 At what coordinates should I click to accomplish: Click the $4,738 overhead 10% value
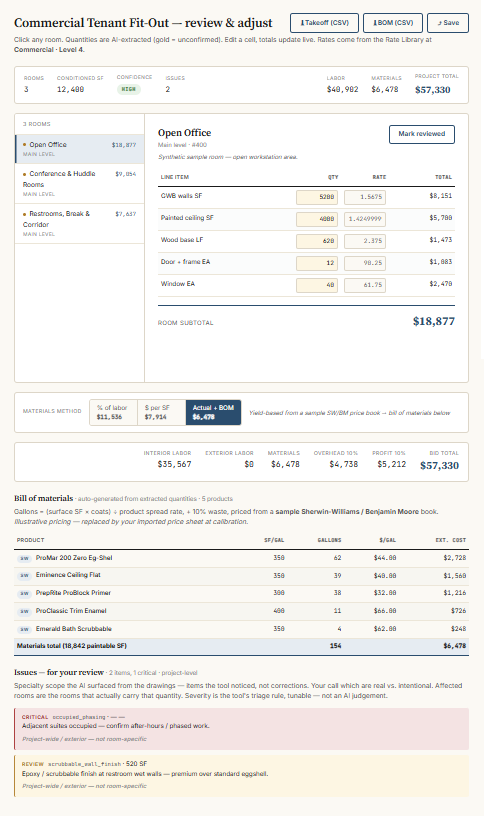(343, 464)
